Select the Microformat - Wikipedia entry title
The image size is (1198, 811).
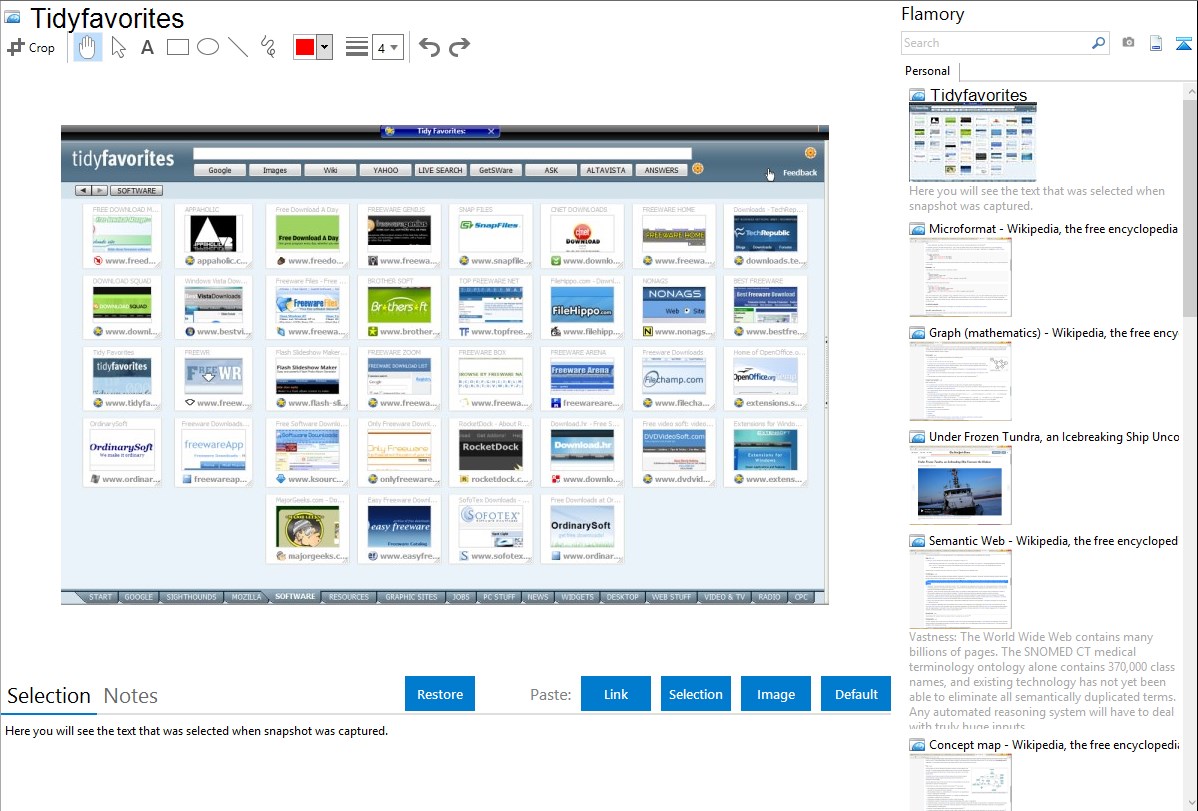click(x=1053, y=229)
